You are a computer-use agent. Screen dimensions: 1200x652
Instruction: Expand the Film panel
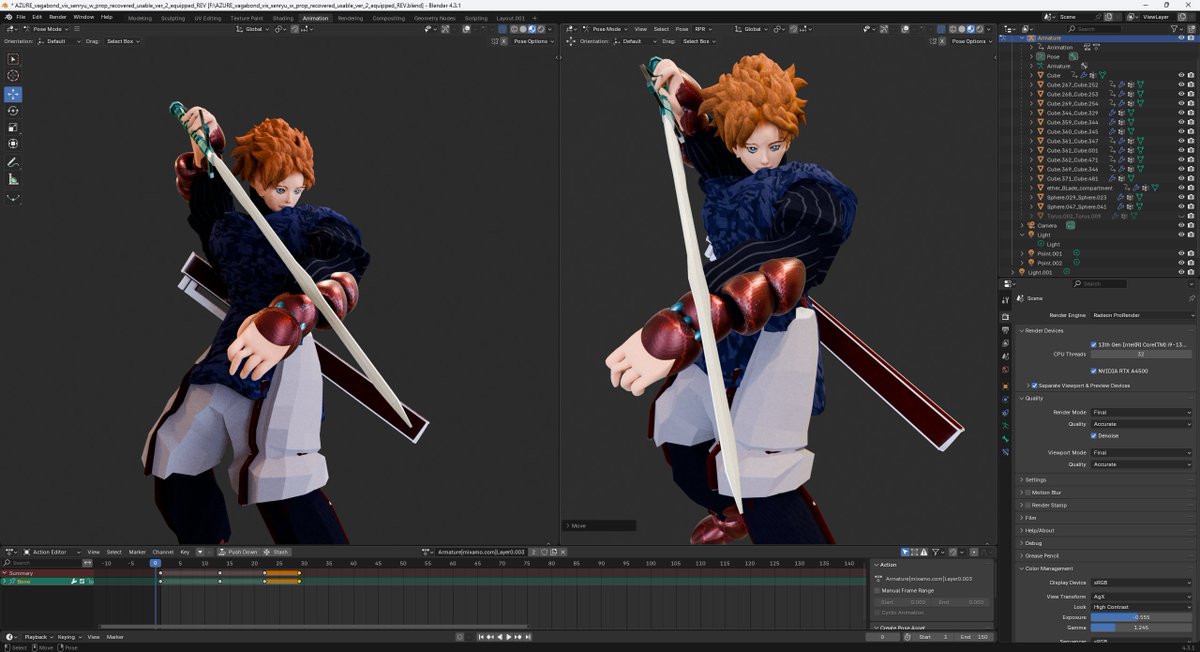[1030, 517]
